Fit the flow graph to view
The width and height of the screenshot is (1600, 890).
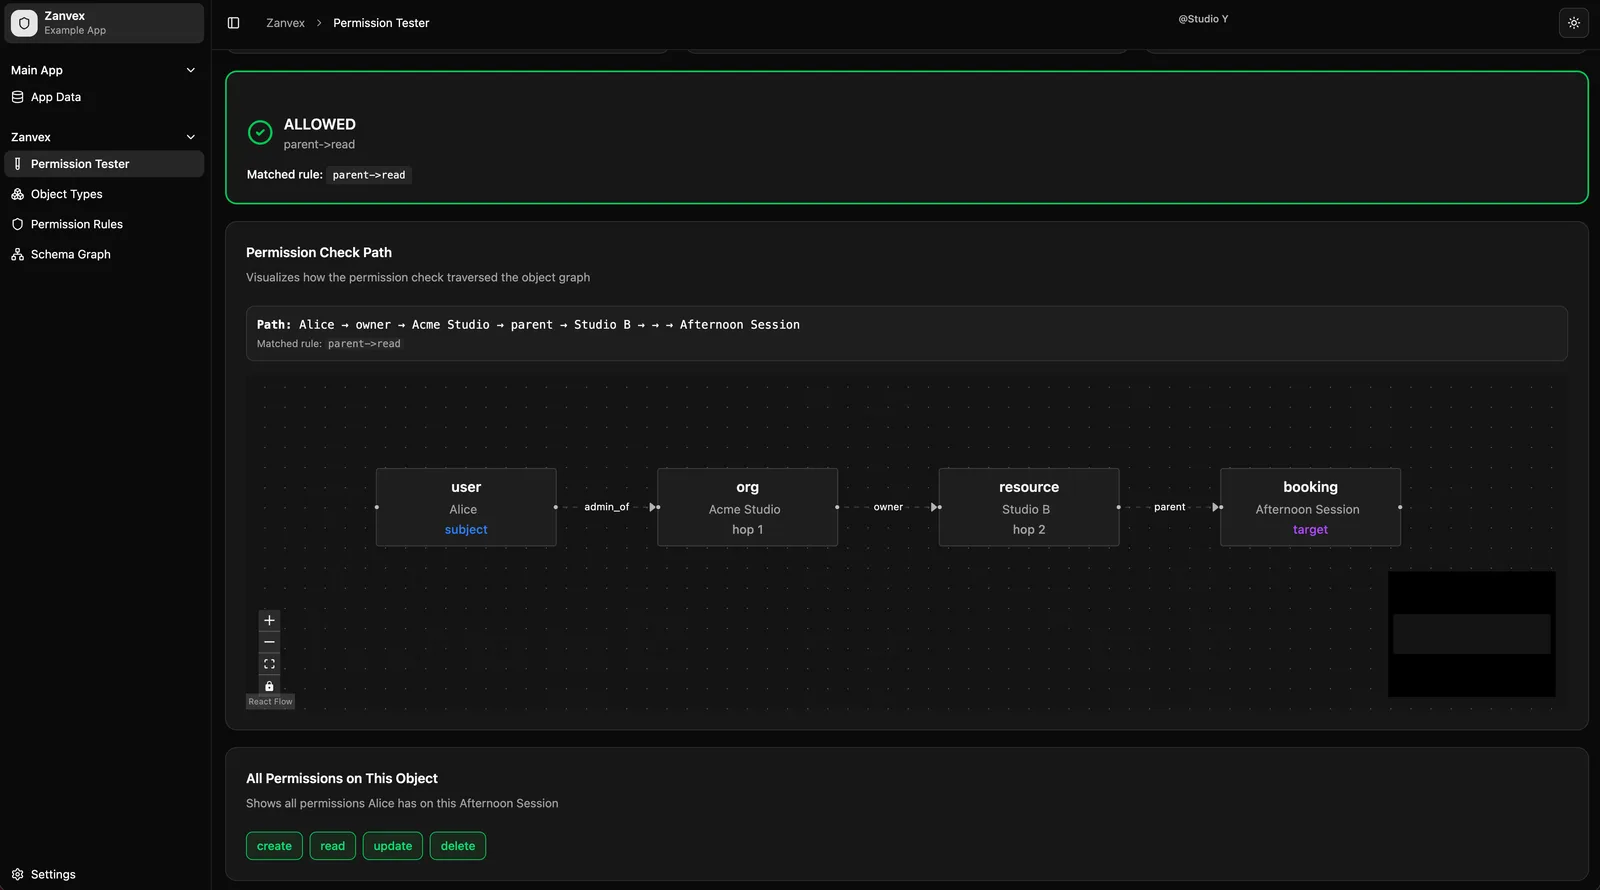click(x=269, y=664)
